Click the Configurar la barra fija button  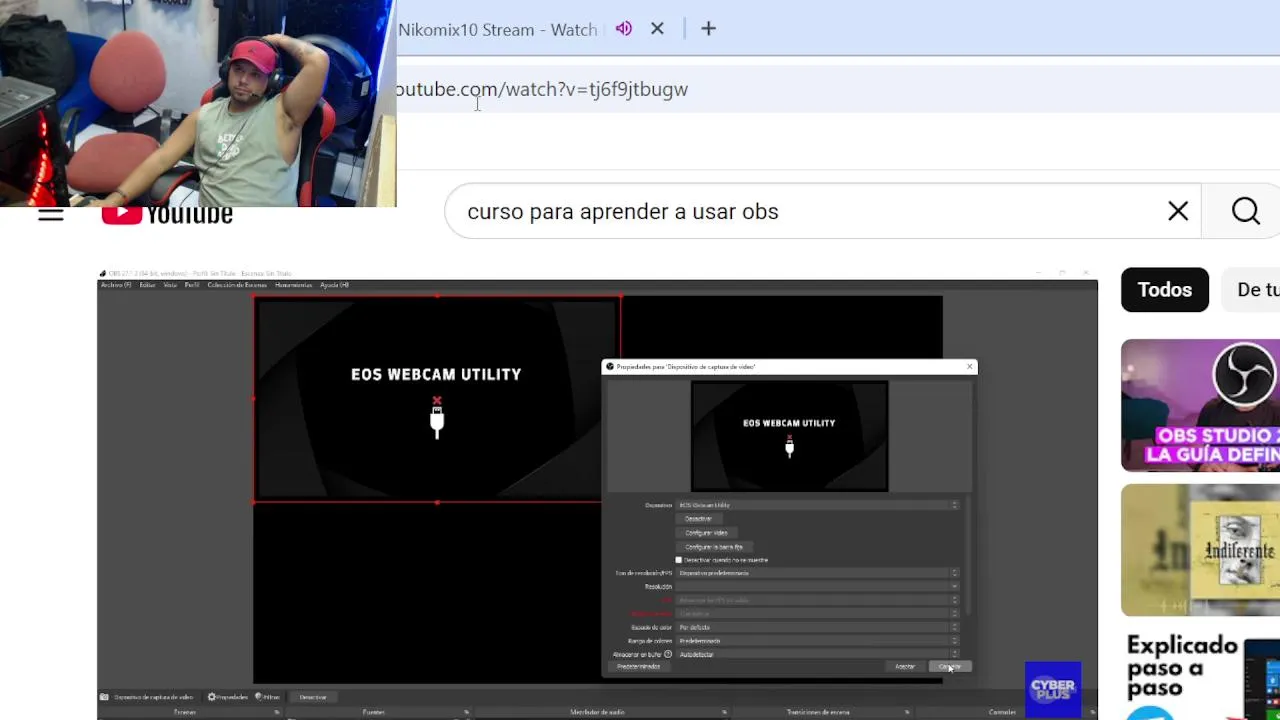[714, 547]
